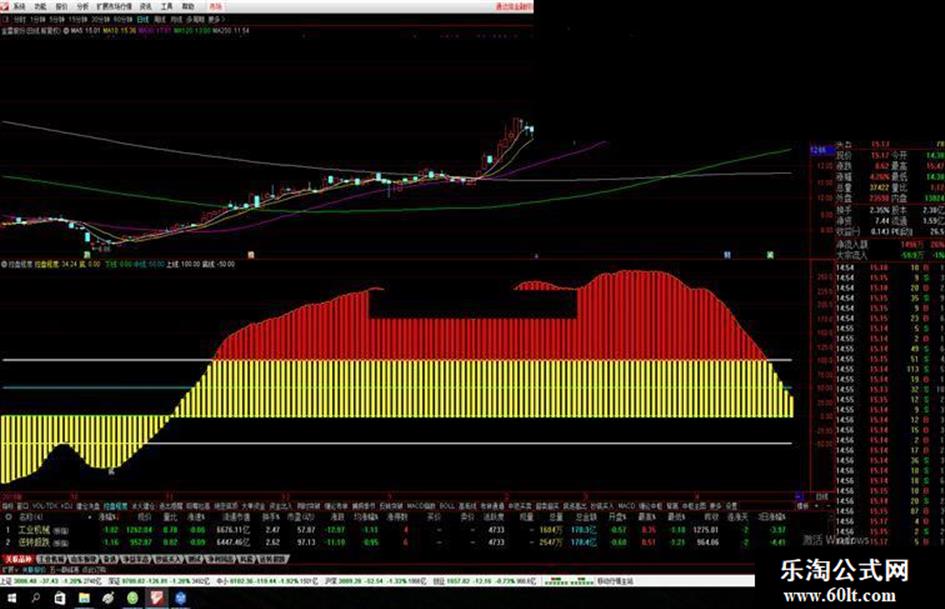
Task: Open Microsoft Store from the taskbar
Action: pos(60,598)
